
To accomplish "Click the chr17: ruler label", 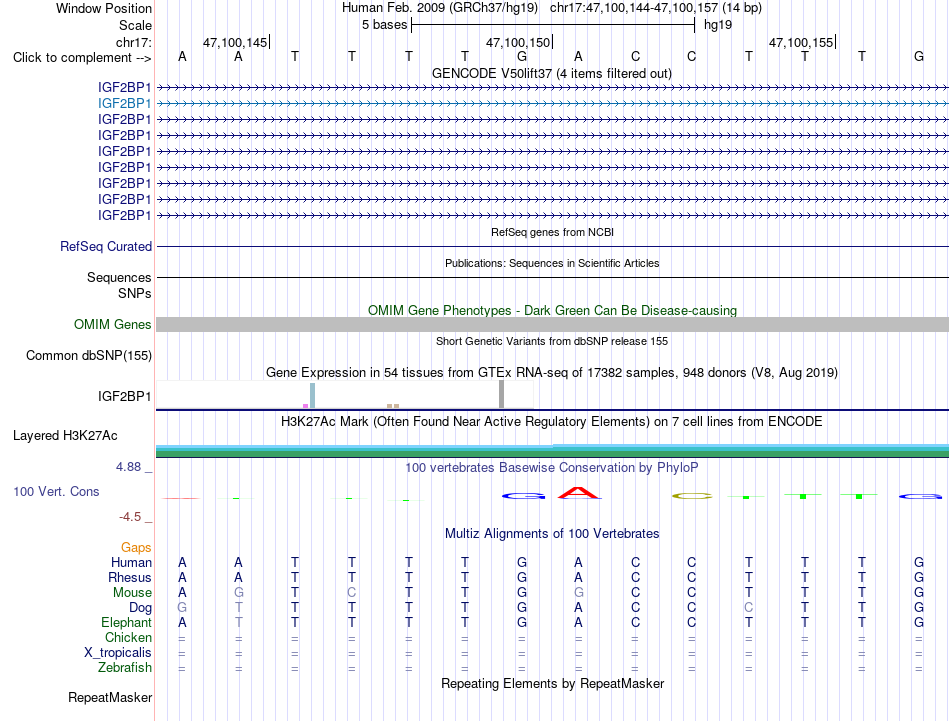I will click(133, 42).
